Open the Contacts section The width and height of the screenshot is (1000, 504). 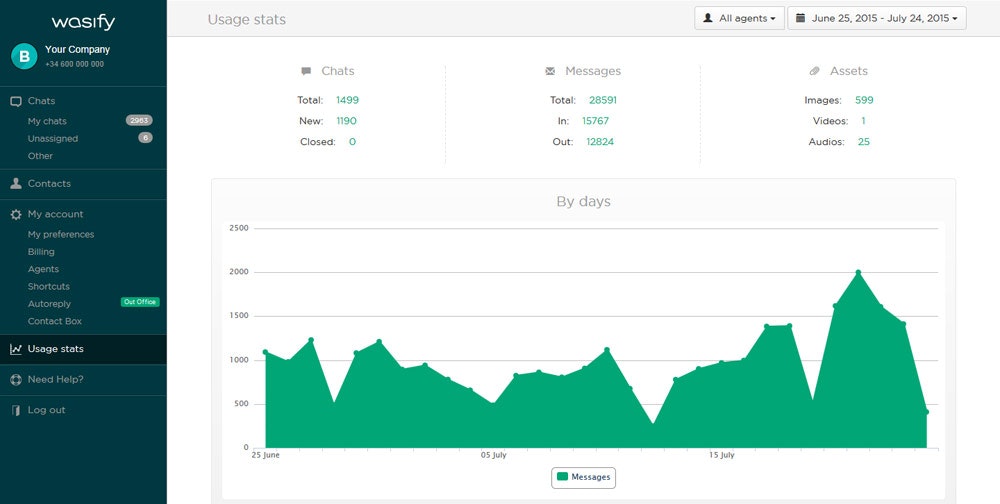(x=49, y=184)
